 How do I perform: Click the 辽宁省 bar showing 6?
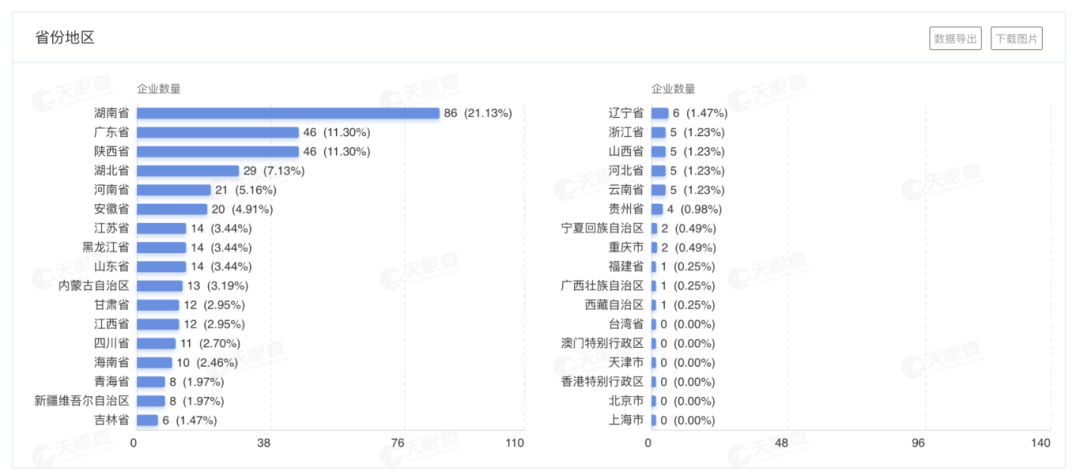click(659, 113)
